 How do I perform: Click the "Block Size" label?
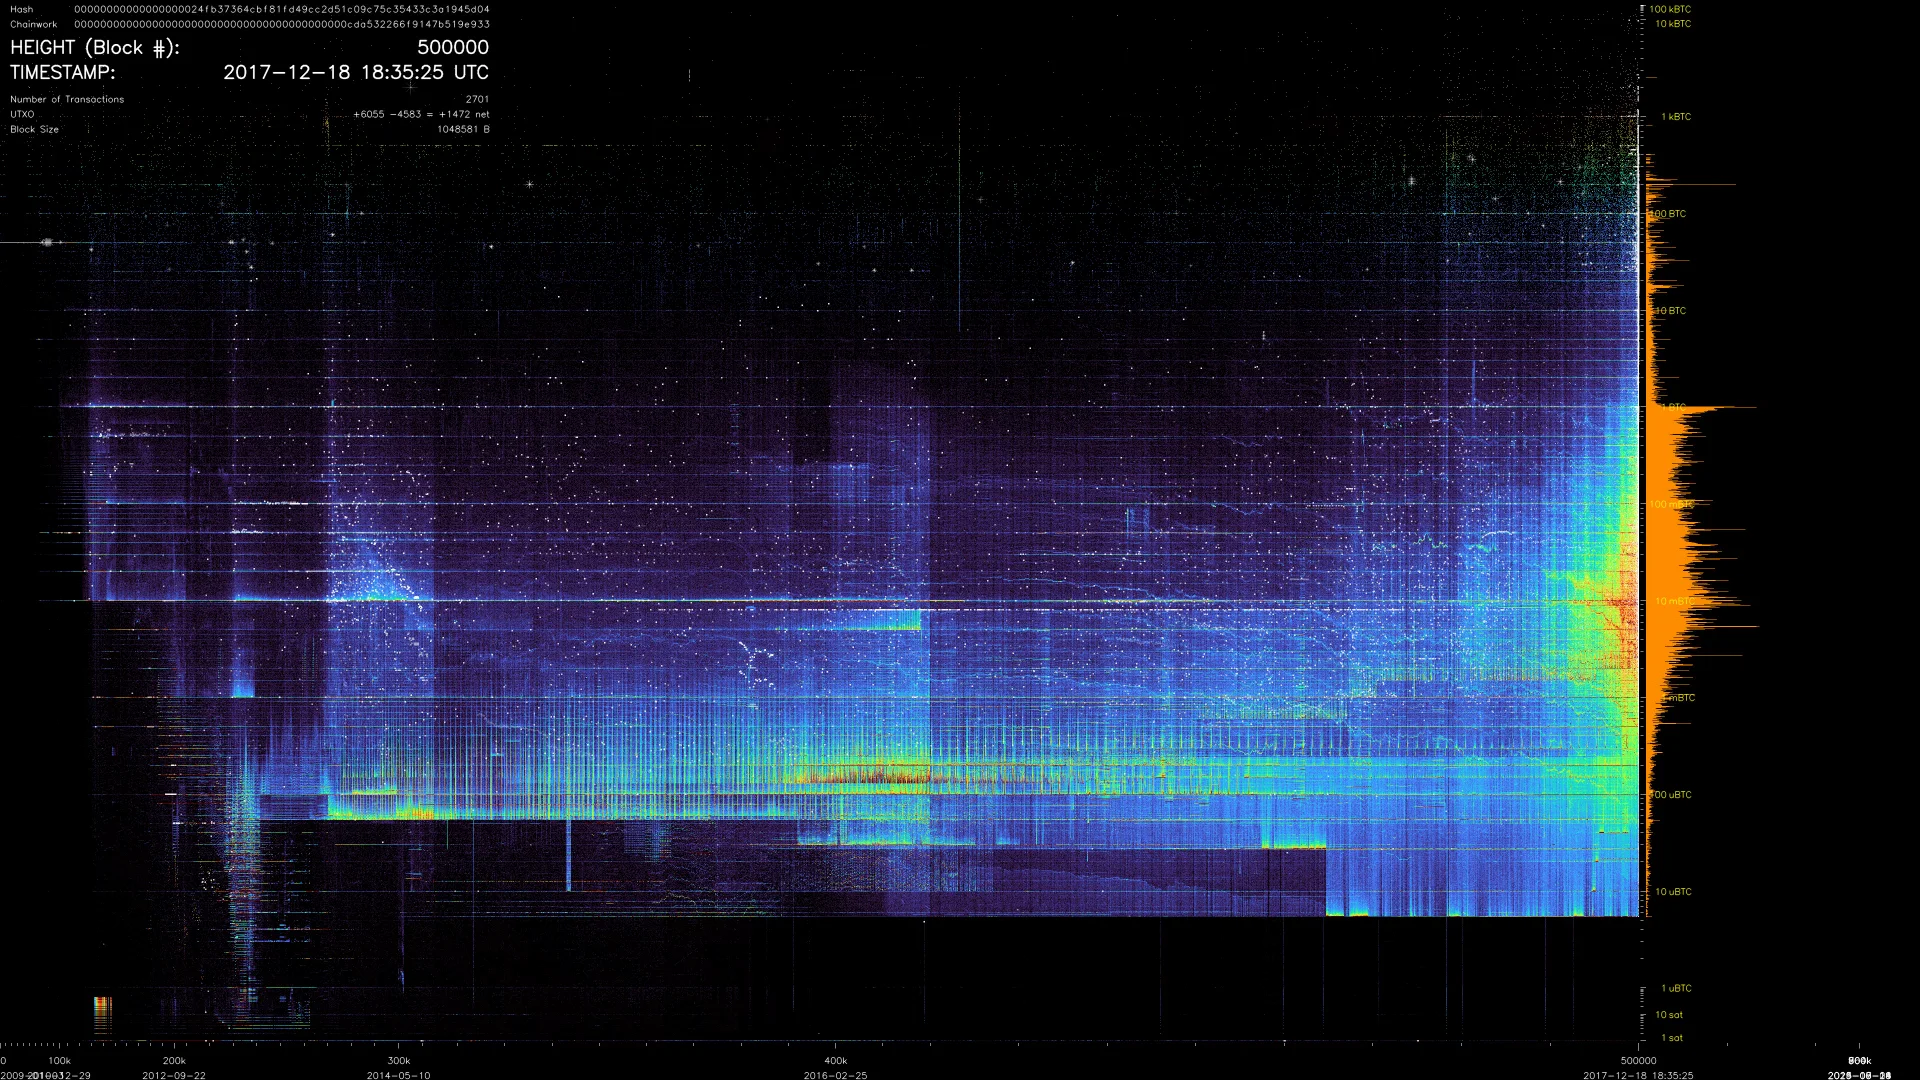tap(34, 129)
